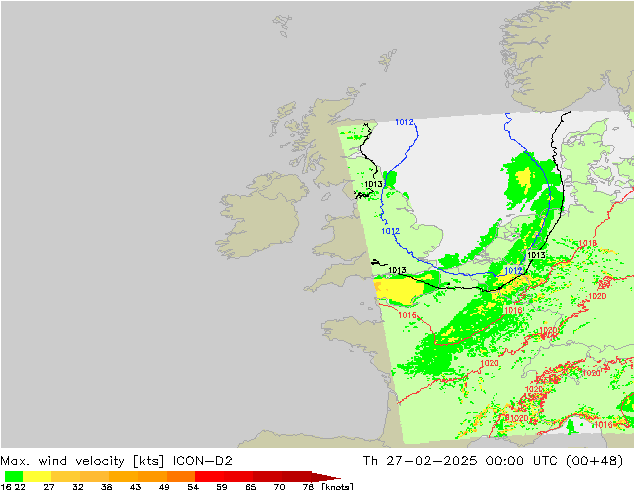
Task: Click the legend value '43'
Action: (x=135, y=486)
